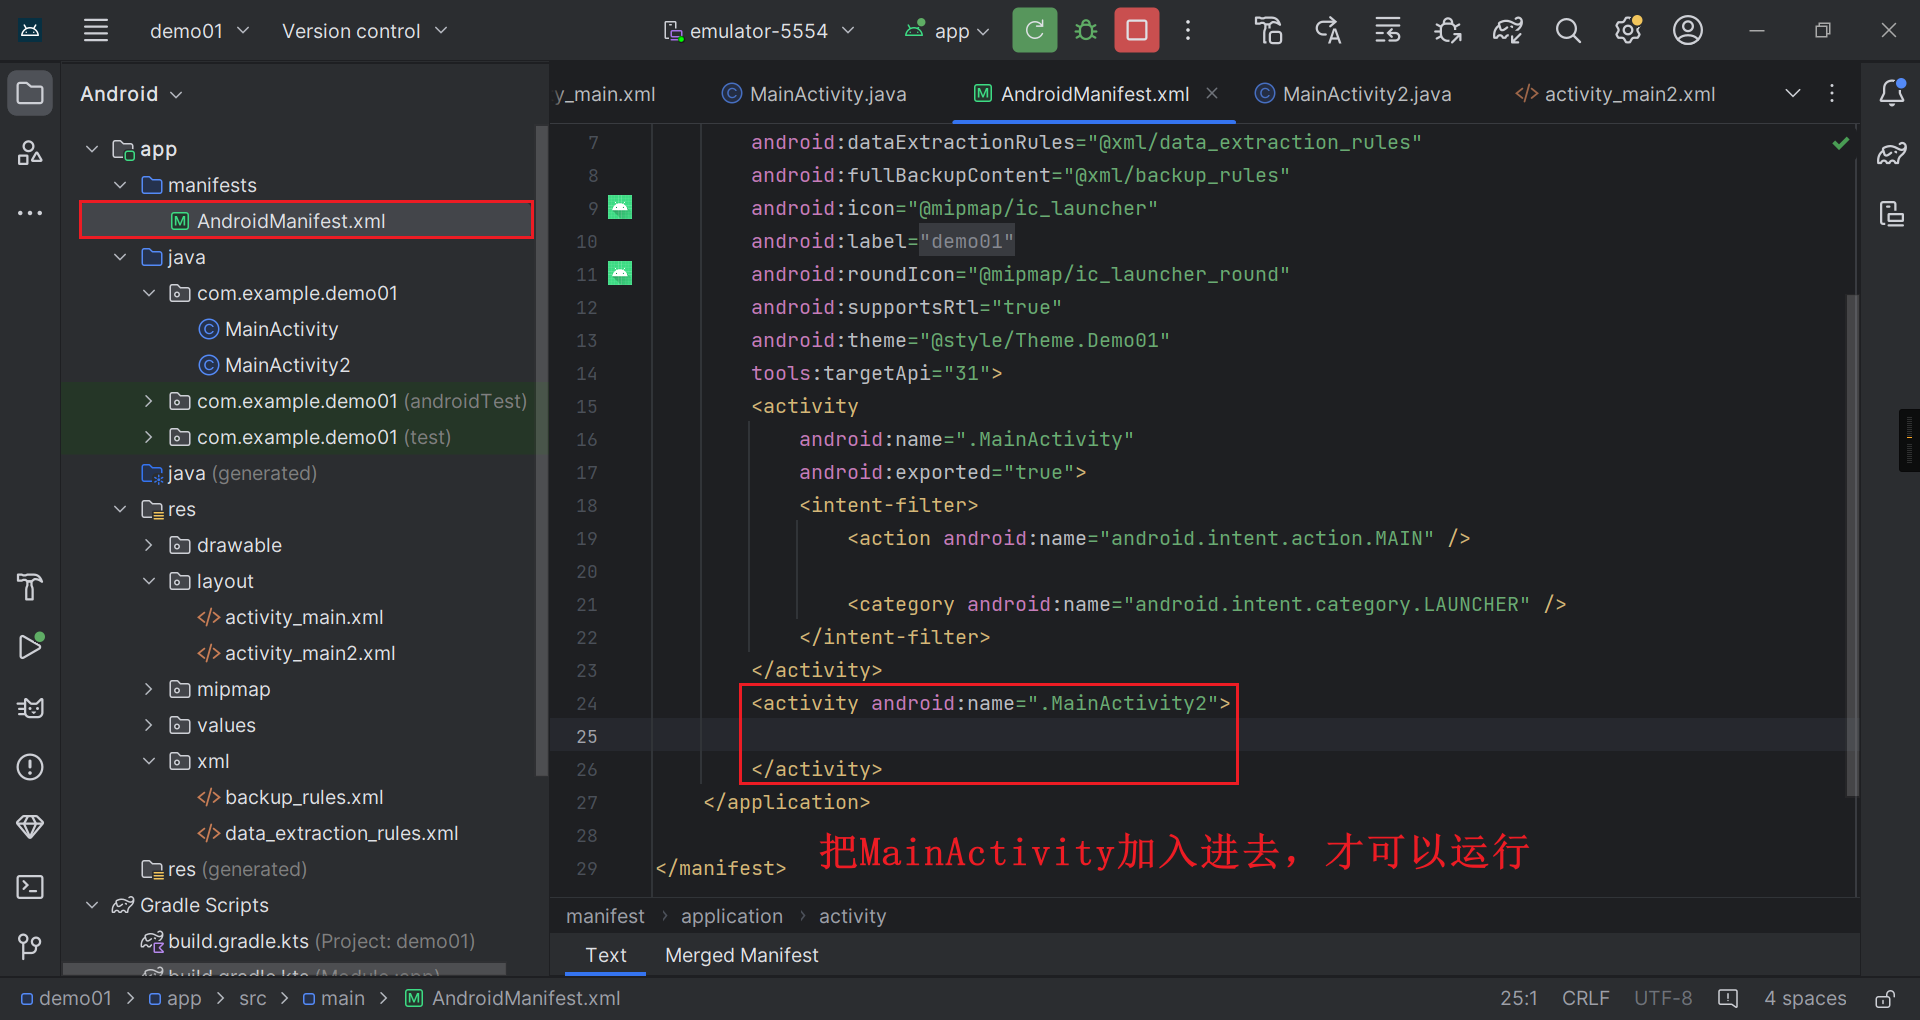This screenshot has height=1020, width=1920.
Task: Open Notifications bell icon
Action: 1892,93
